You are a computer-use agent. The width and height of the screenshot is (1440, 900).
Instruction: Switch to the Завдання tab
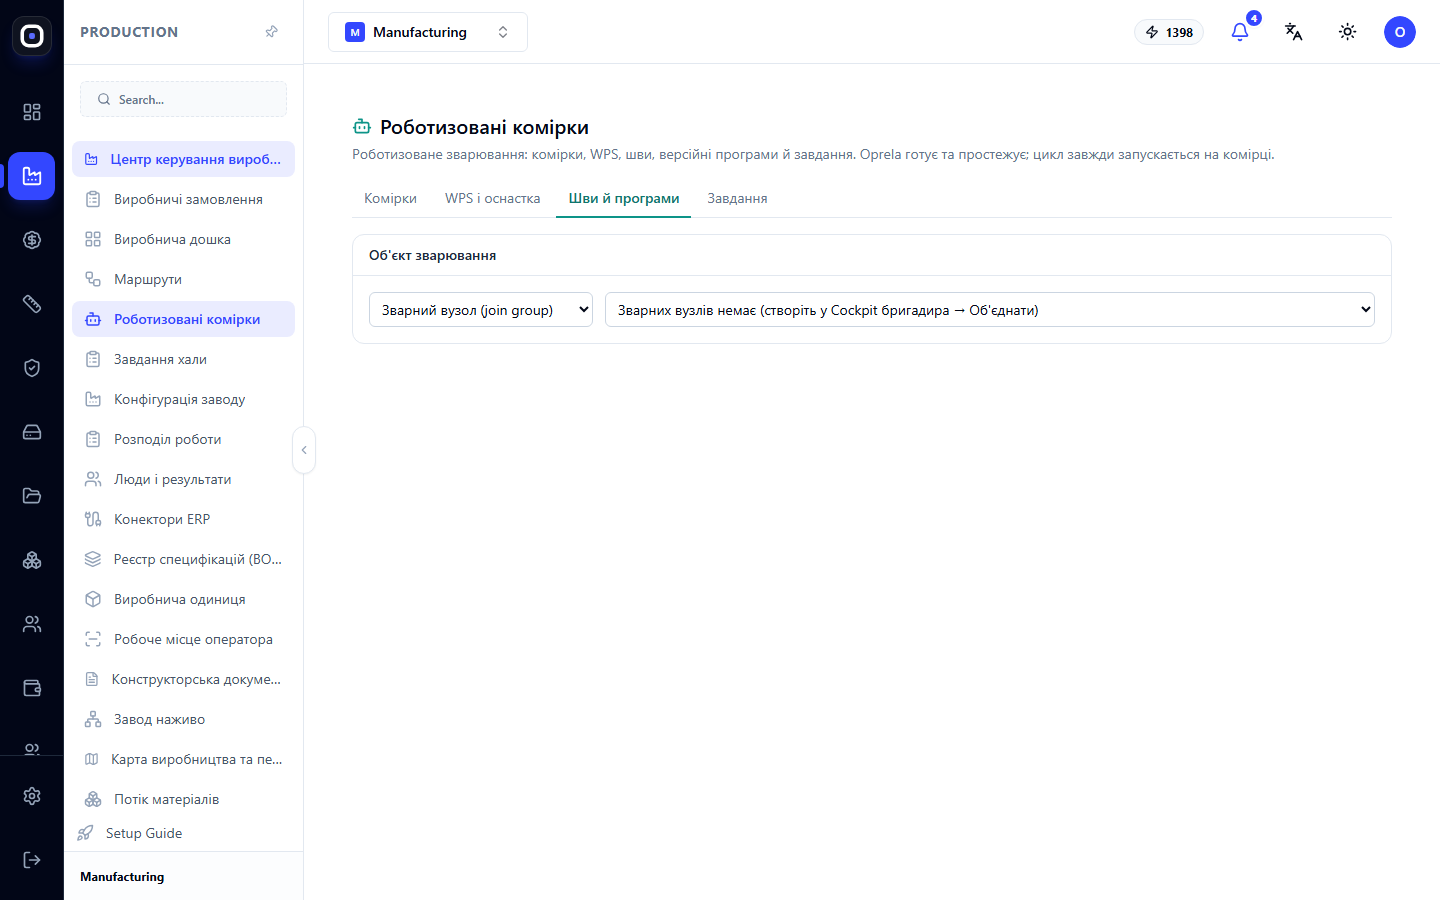click(x=737, y=198)
